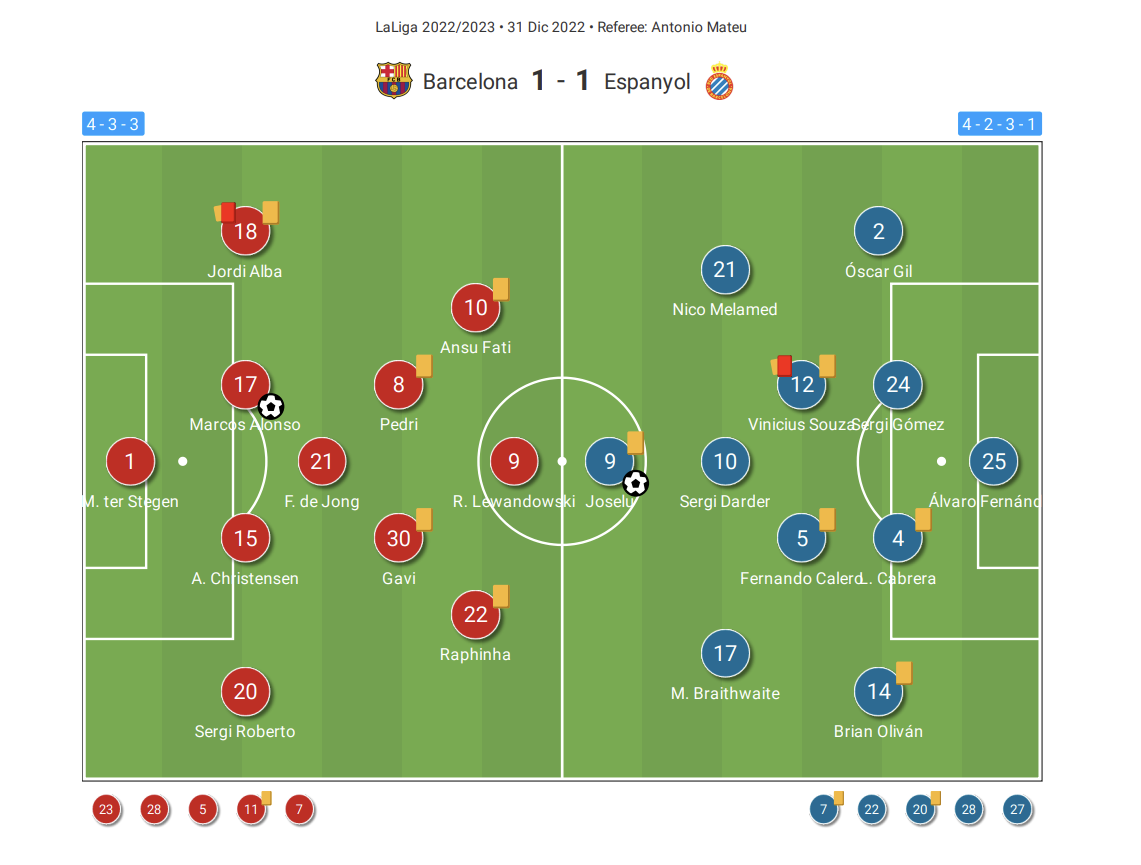Click the Barcelona team name
This screenshot has height=865, width=1141.
pos(470,81)
